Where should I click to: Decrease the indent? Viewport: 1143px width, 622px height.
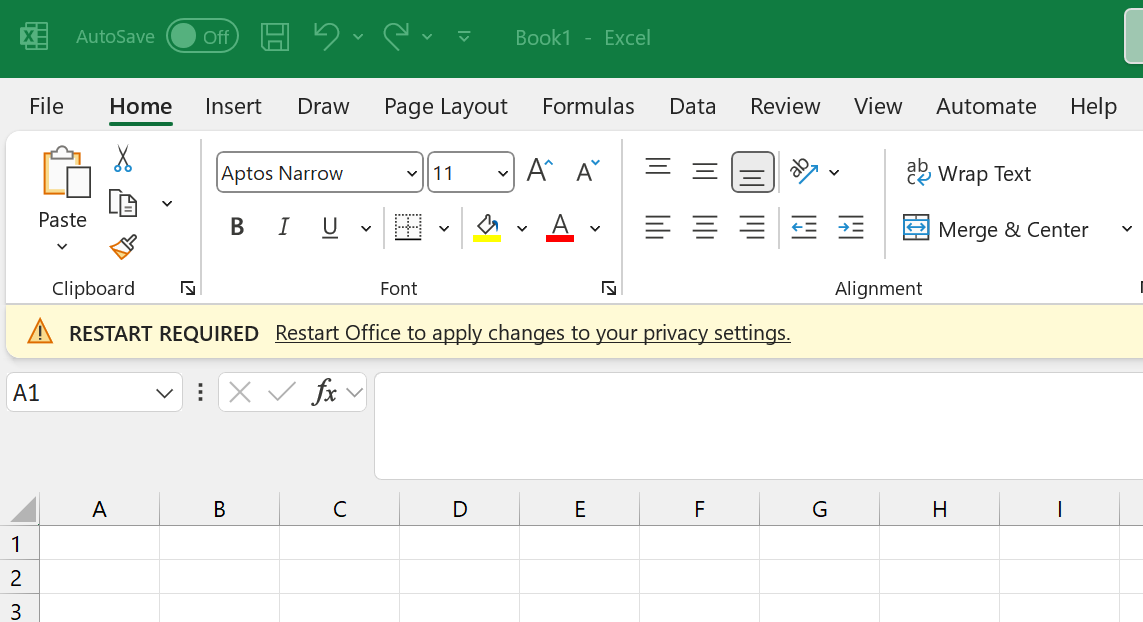click(803, 228)
